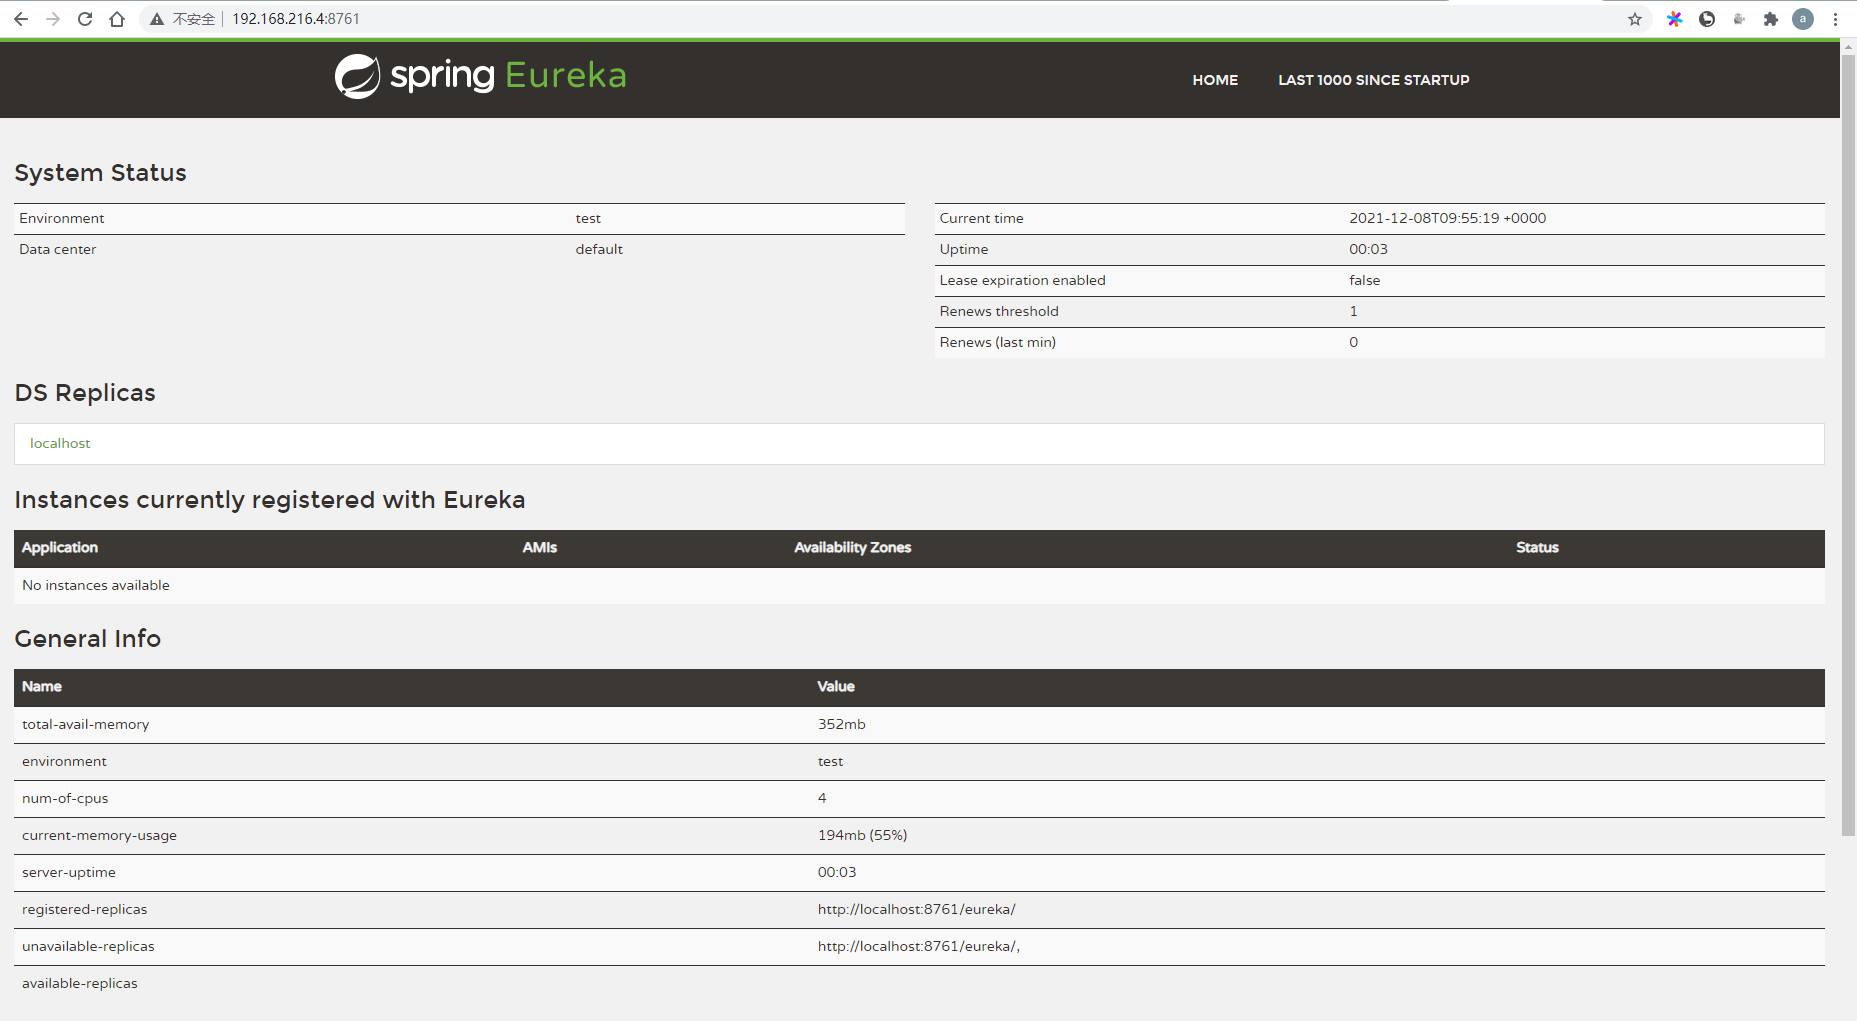Click the Application column header

click(60, 548)
